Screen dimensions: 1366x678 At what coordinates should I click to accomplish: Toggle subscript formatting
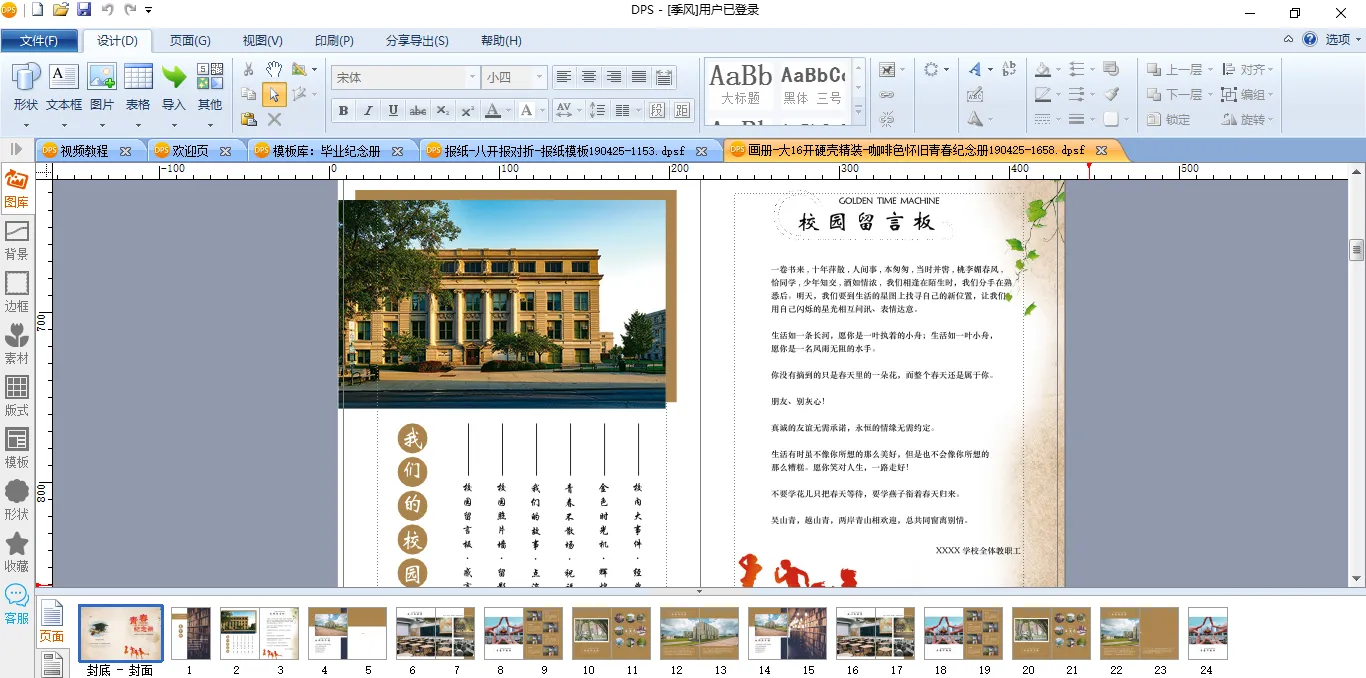pos(442,110)
